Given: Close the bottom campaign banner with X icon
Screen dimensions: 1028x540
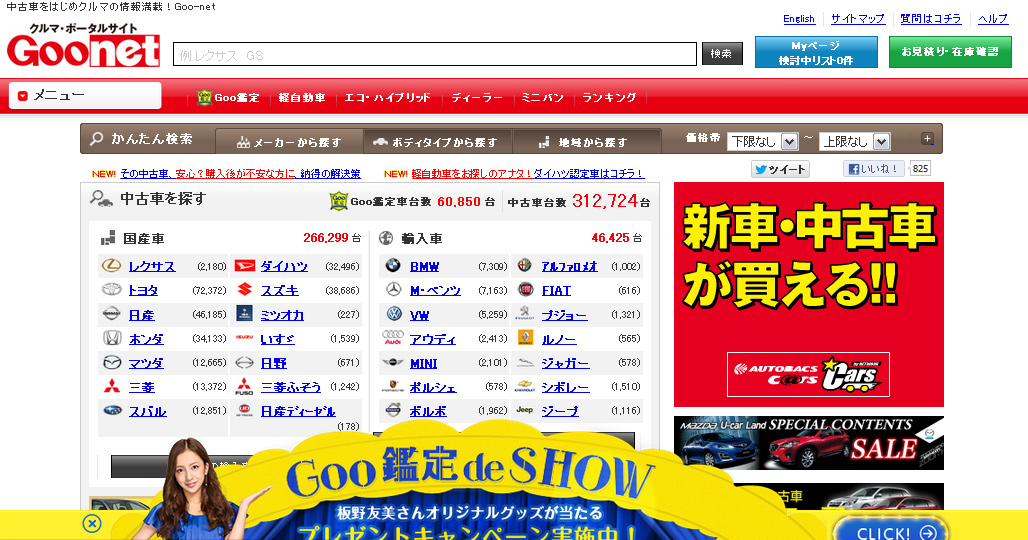Looking at the screenshot, I should 92,523.
